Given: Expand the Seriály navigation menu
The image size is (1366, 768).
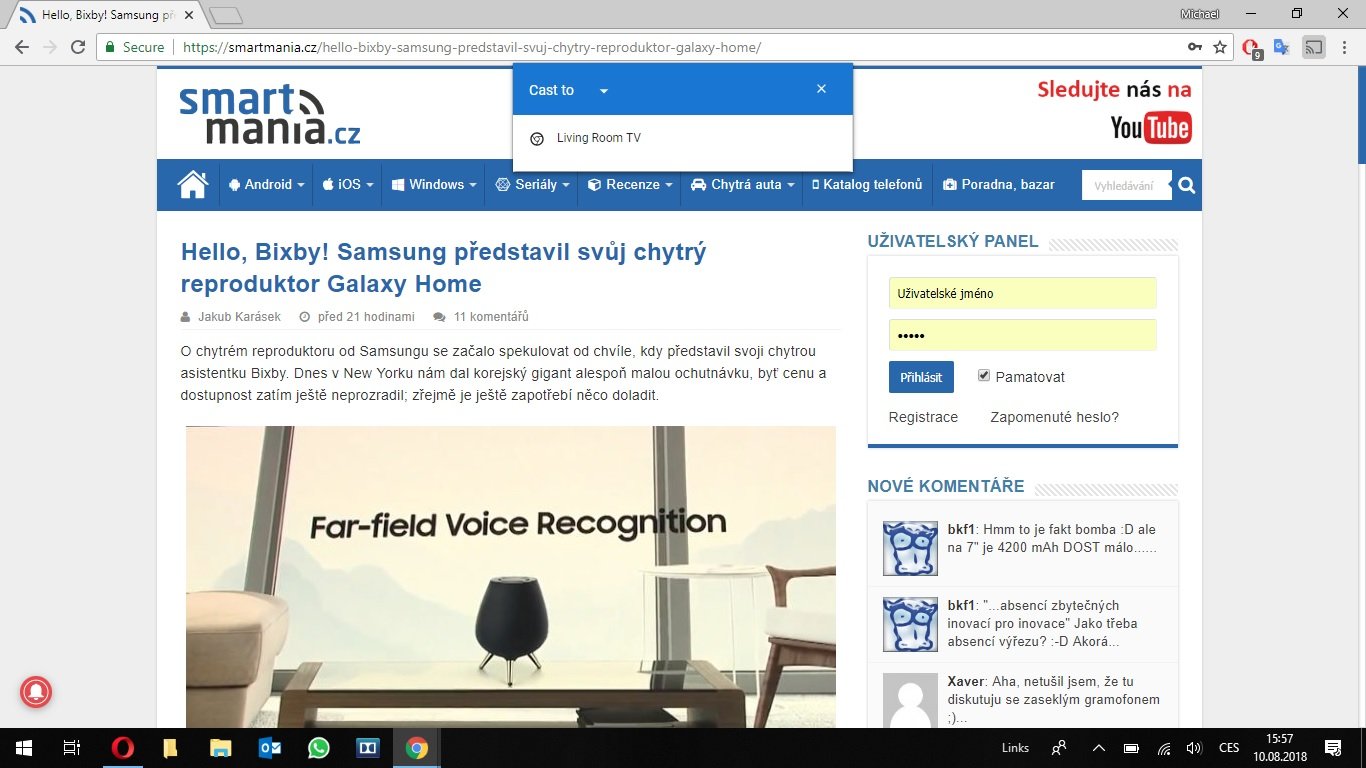Looking at the screenshot, I should point(532,184).
